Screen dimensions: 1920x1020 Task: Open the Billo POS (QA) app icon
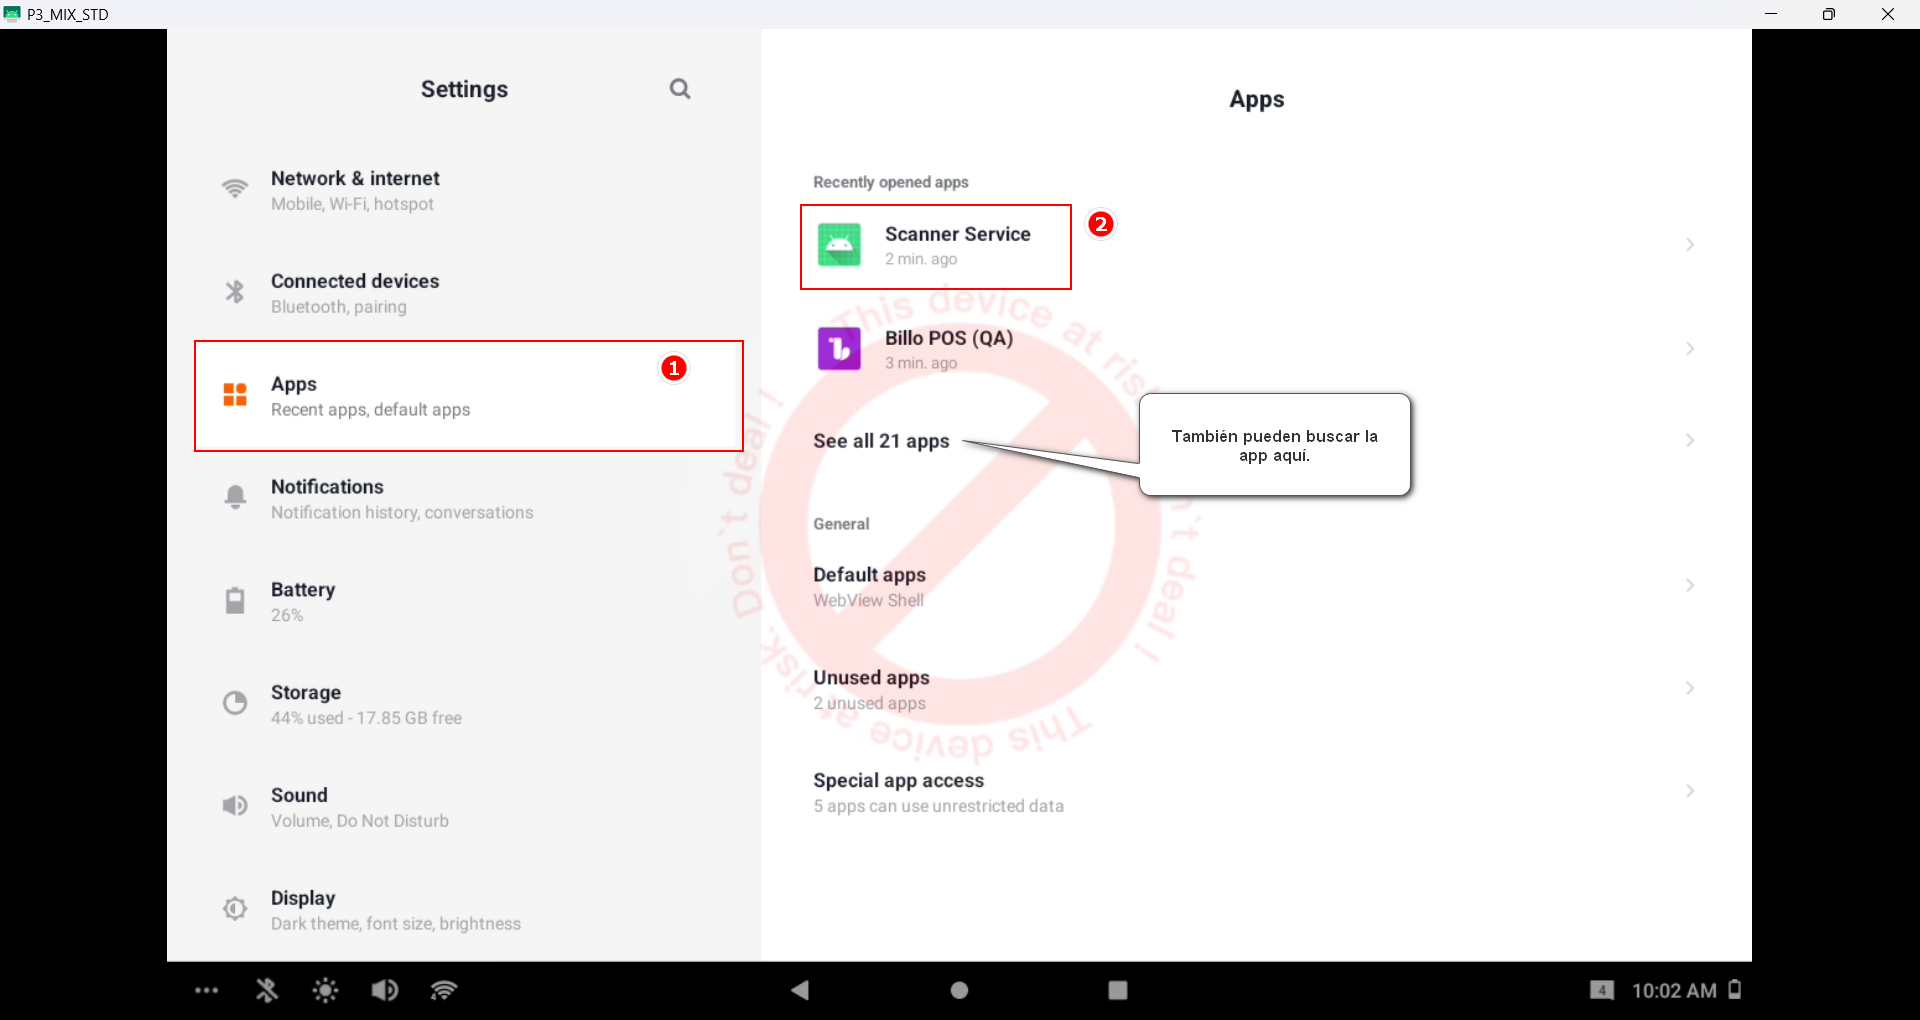point(839,349)
